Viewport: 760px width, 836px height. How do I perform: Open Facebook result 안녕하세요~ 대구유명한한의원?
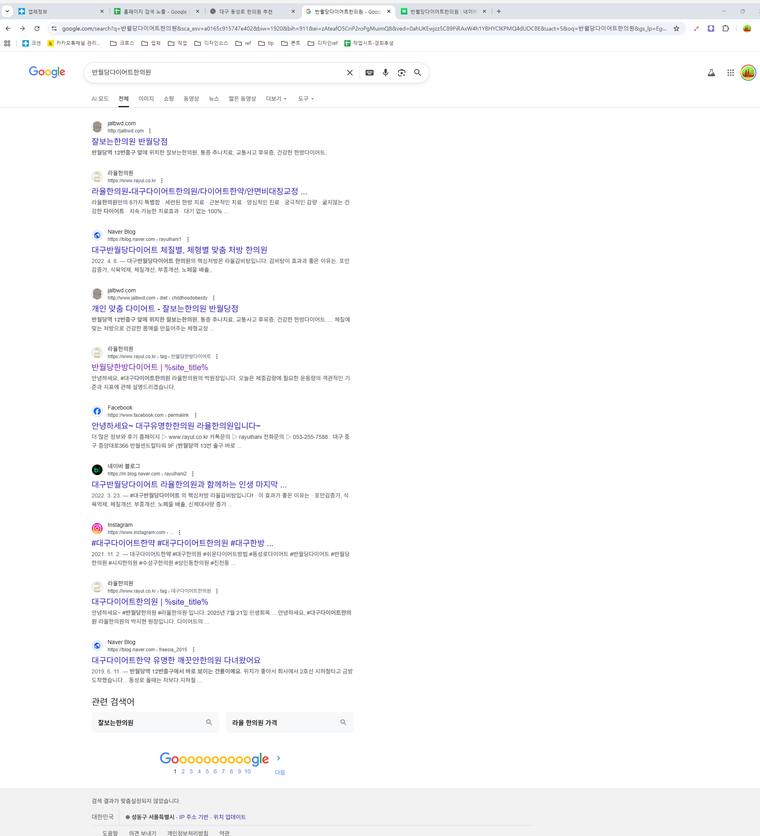(176, 425)
